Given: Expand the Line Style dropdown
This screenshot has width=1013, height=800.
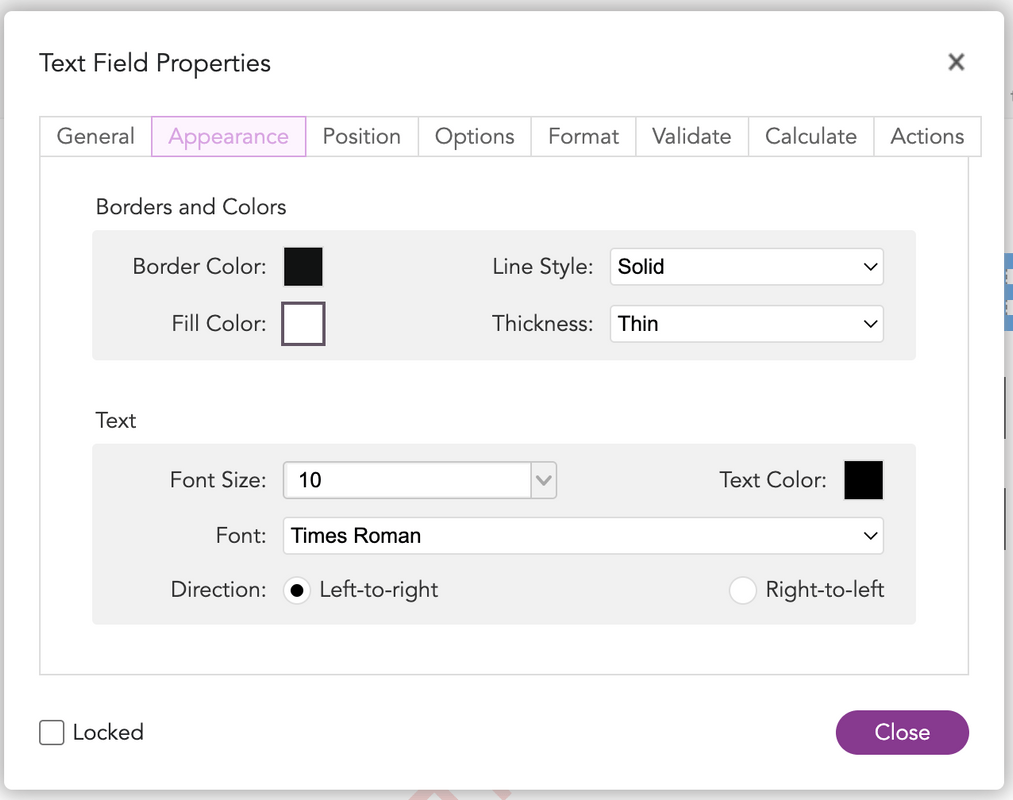Looking at the screenshot, I should coord(747,266).
